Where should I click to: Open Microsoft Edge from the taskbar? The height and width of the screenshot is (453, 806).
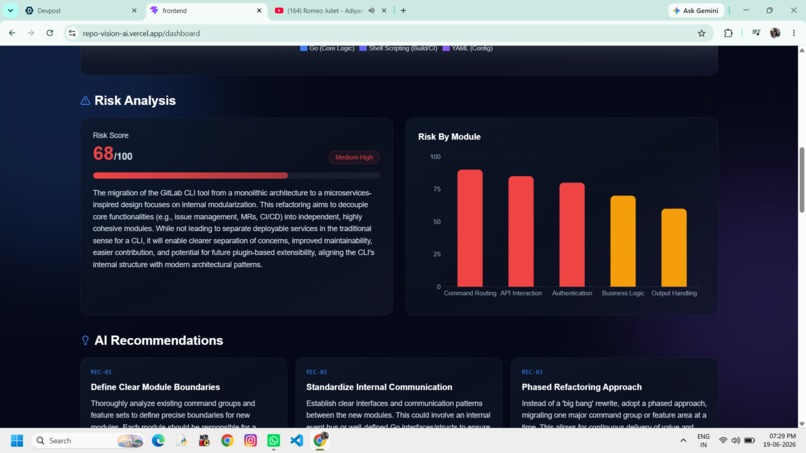point(158,441)
